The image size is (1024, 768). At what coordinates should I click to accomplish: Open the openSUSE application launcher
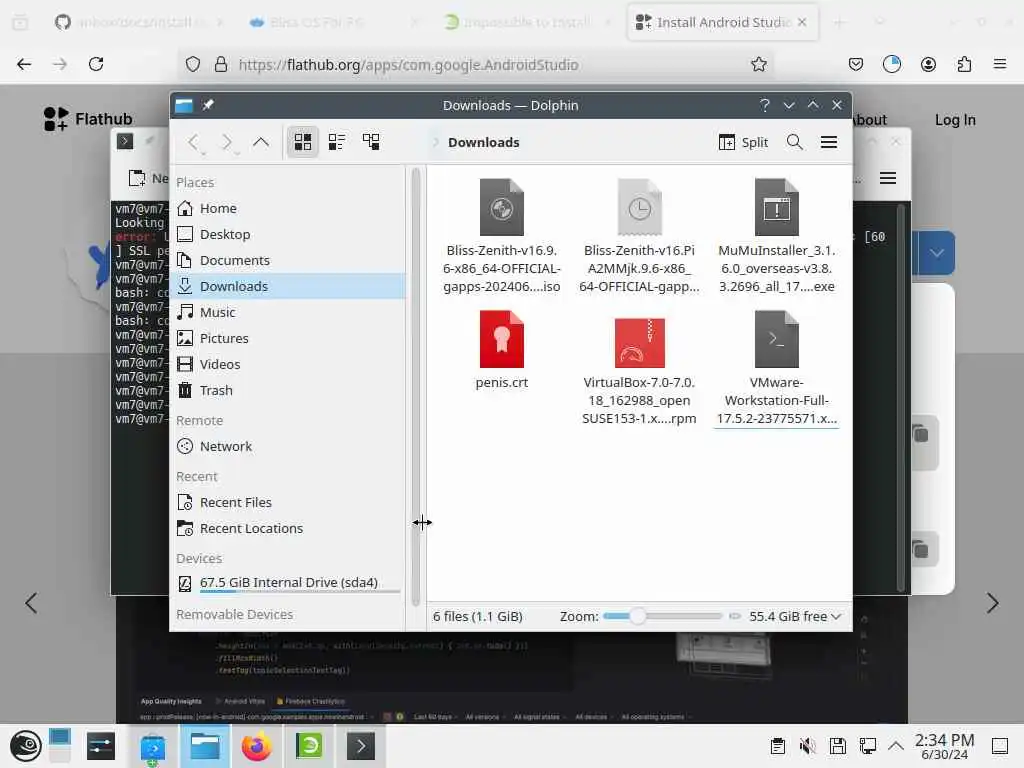(25, 746)
